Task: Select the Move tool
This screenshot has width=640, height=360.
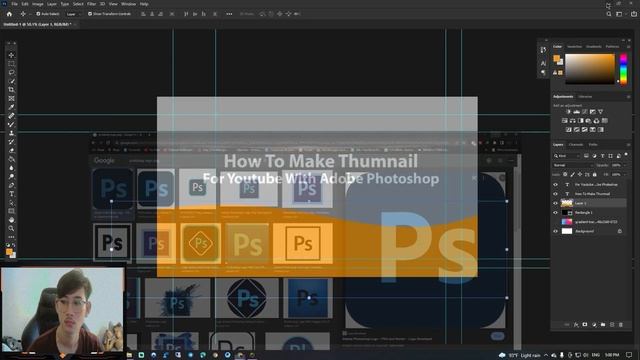Action: pyautogui.click(x=11, y=55)
